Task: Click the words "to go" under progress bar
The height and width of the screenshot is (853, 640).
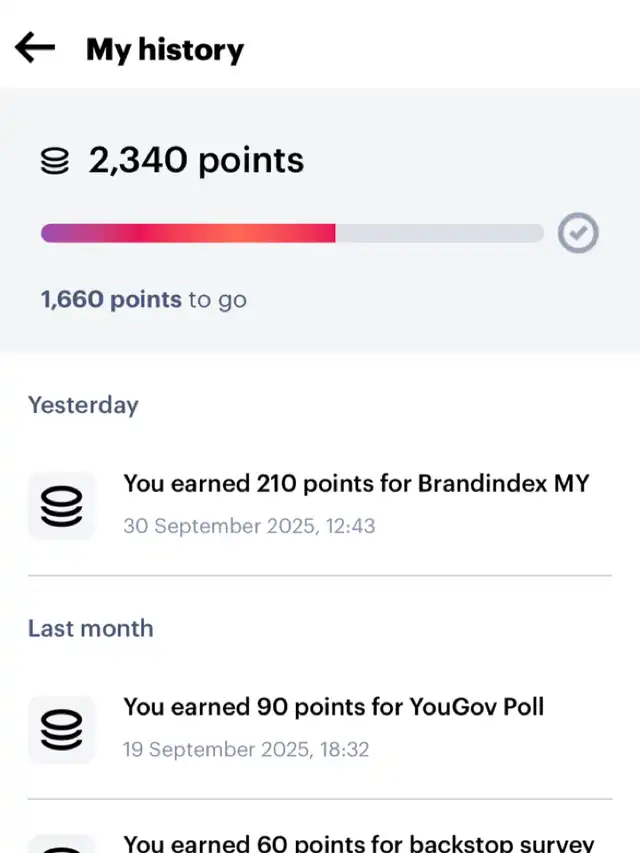Action: pos(217,299)
